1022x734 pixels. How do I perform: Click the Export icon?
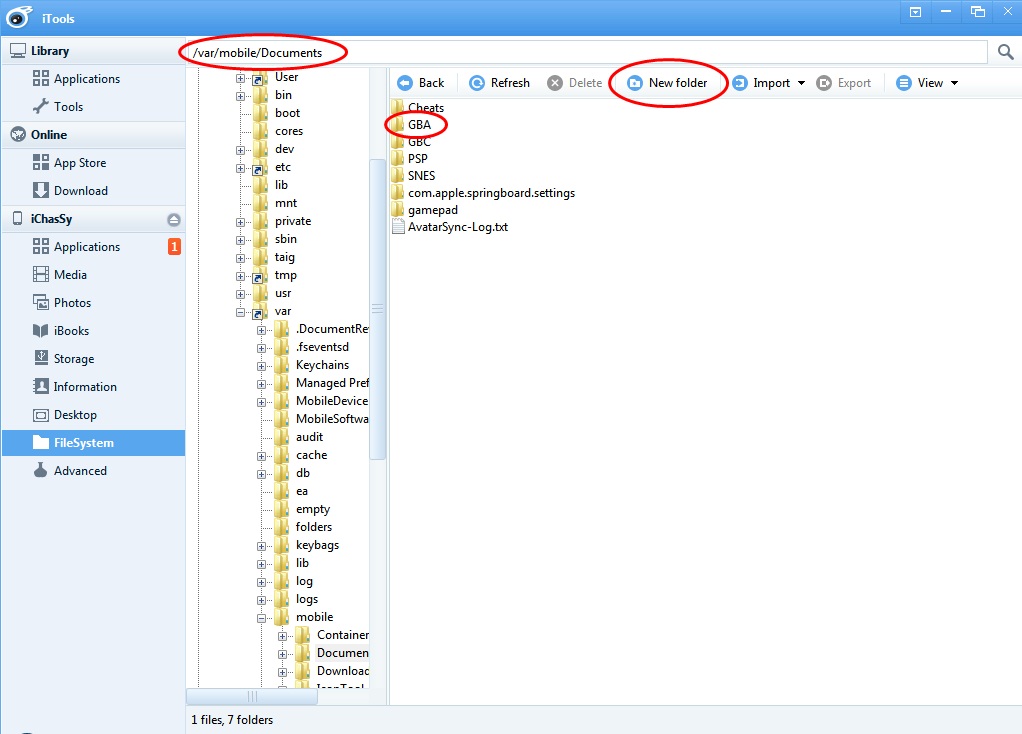[x=824, y=83]
